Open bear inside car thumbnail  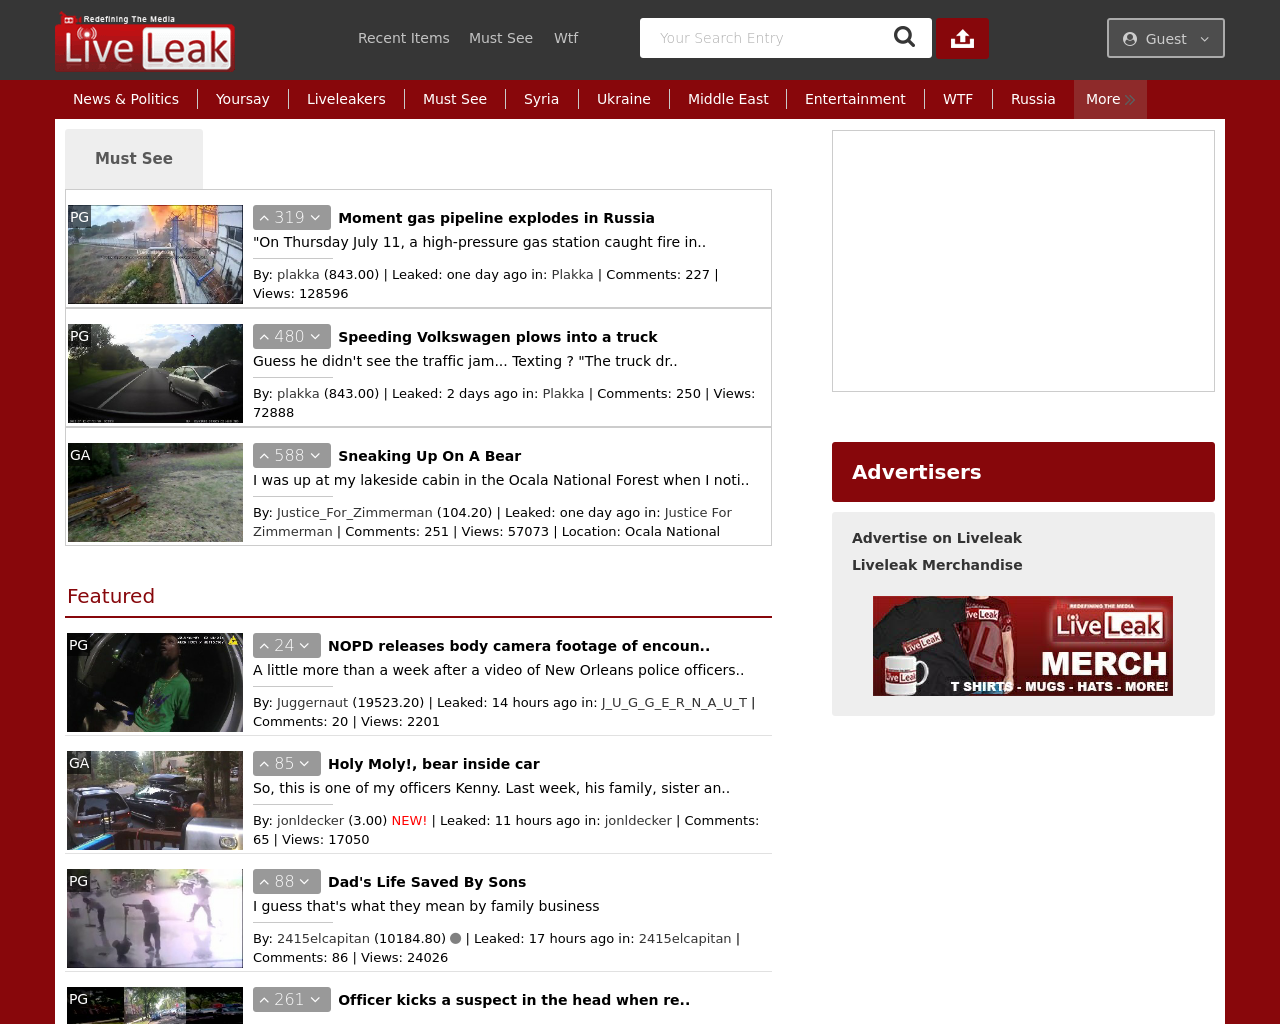tap(155, 800)
